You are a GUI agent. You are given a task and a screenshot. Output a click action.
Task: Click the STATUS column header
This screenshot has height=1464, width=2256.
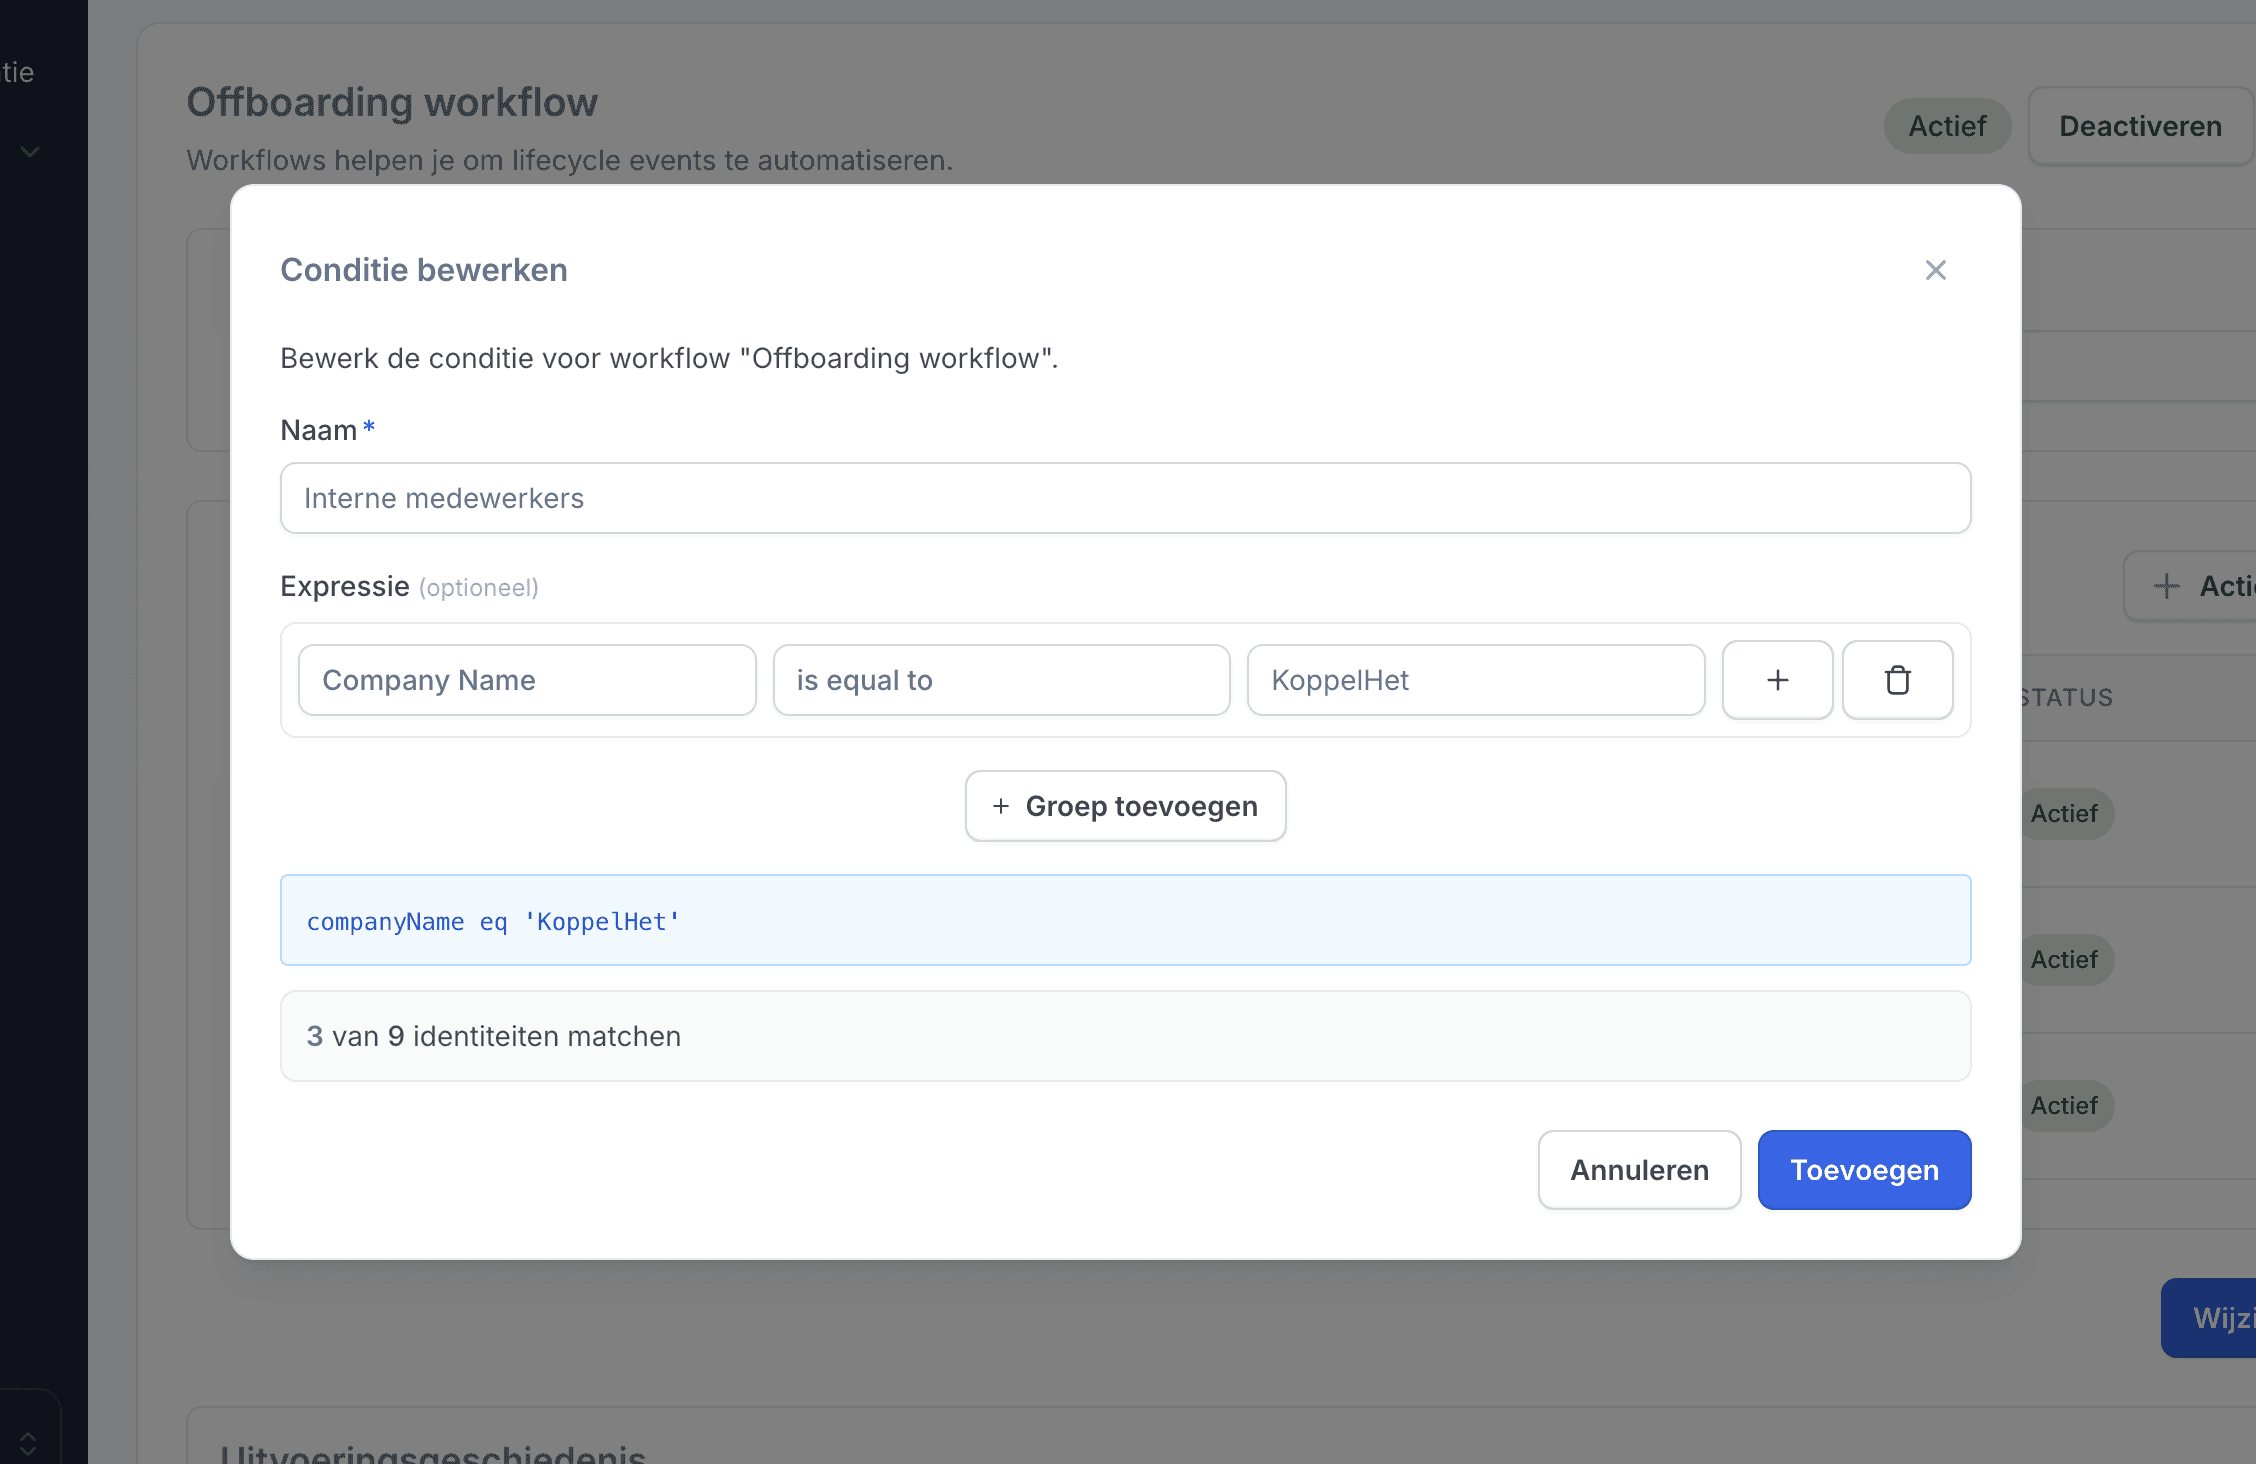[2066, 697]
